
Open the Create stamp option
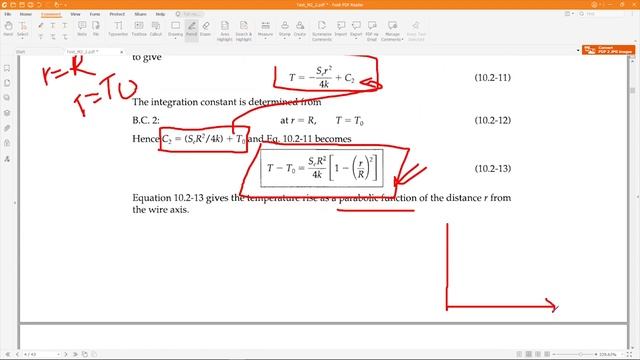point(300,28)
